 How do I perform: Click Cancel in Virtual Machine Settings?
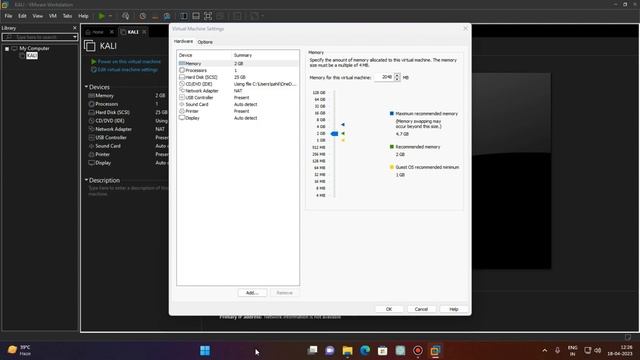pos(421,309)
